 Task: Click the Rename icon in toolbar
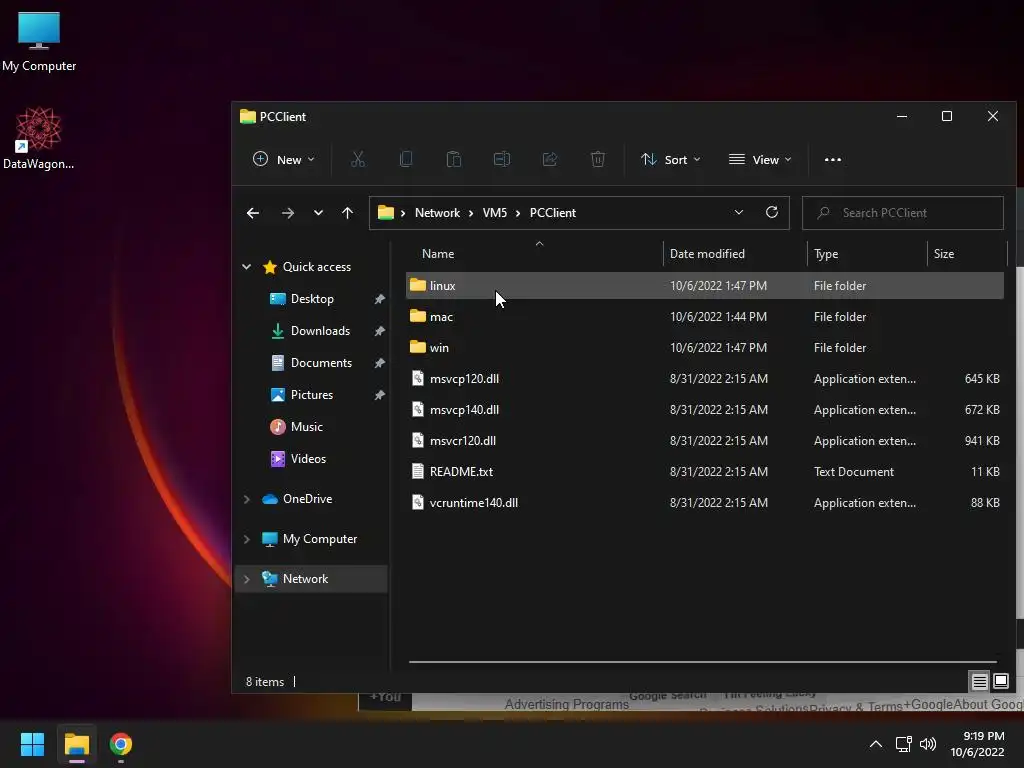pos(502,159)
